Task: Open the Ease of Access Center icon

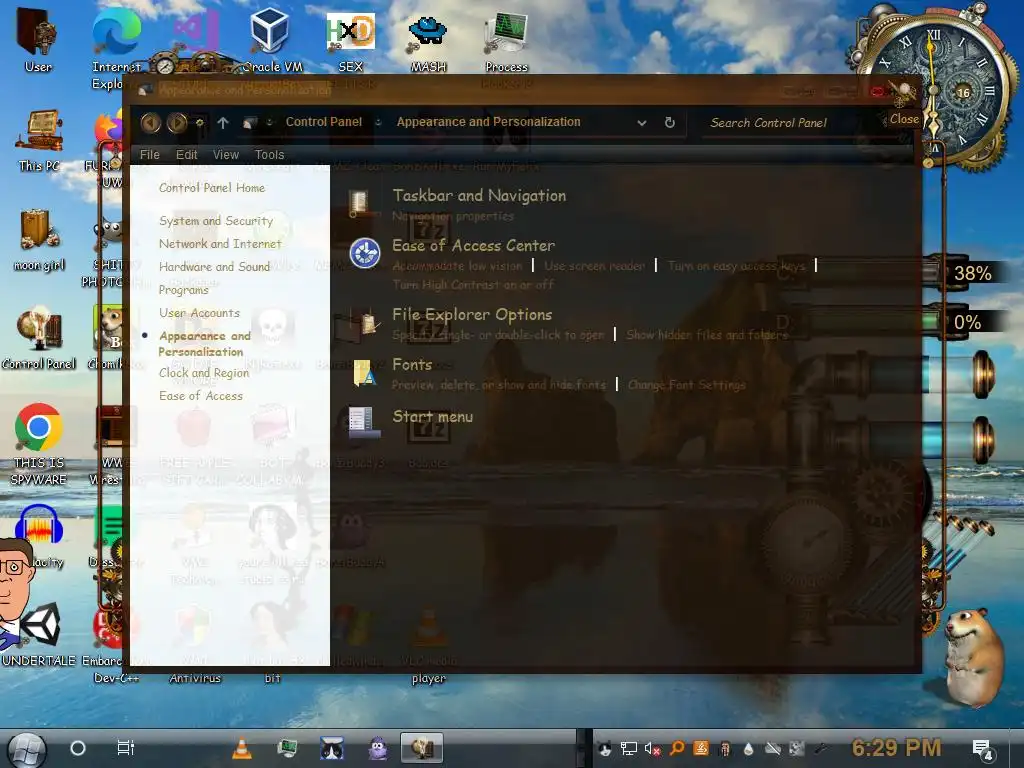Action: point(364,253)
